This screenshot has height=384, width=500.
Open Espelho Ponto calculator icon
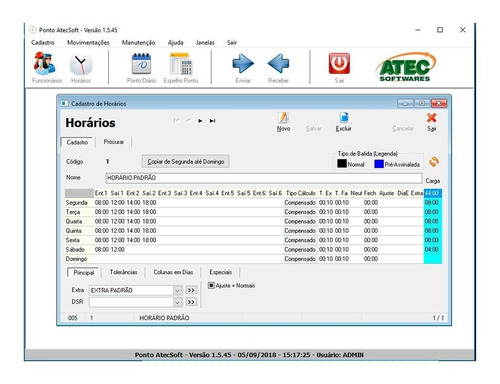[181, 64]
